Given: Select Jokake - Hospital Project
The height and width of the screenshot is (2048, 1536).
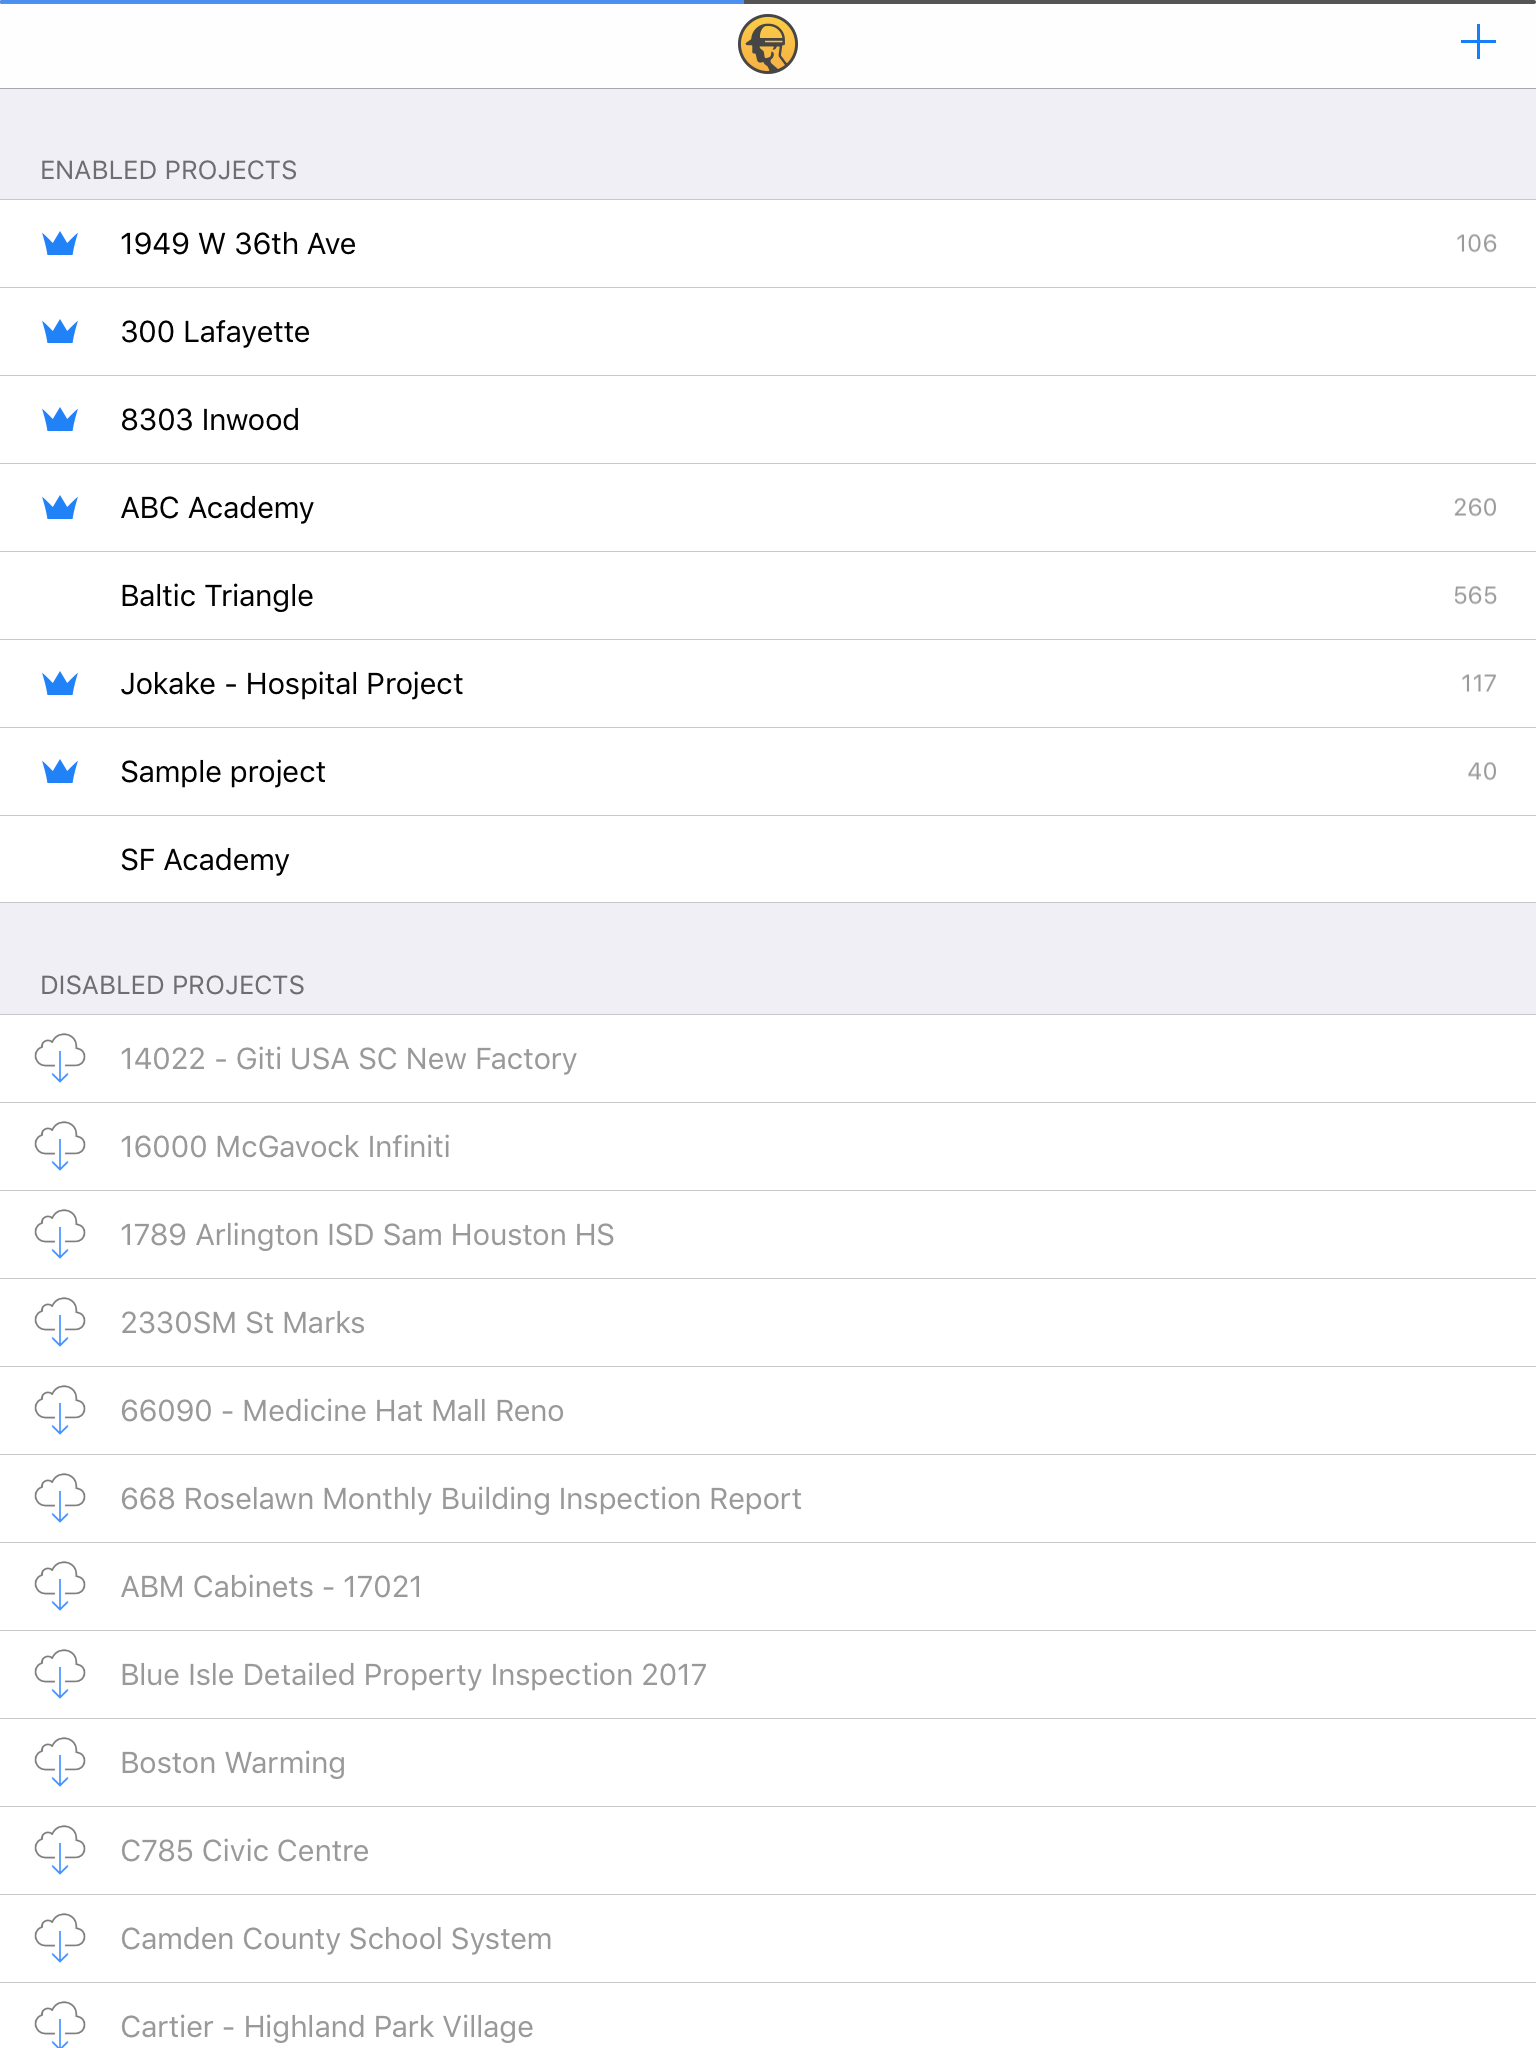Looking at the screenshot, I should (768, 684).
